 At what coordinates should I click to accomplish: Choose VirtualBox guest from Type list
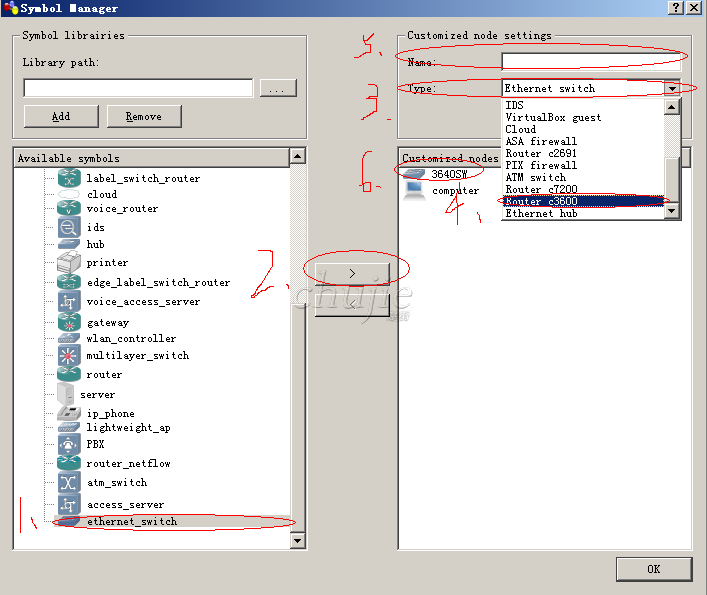583,117
